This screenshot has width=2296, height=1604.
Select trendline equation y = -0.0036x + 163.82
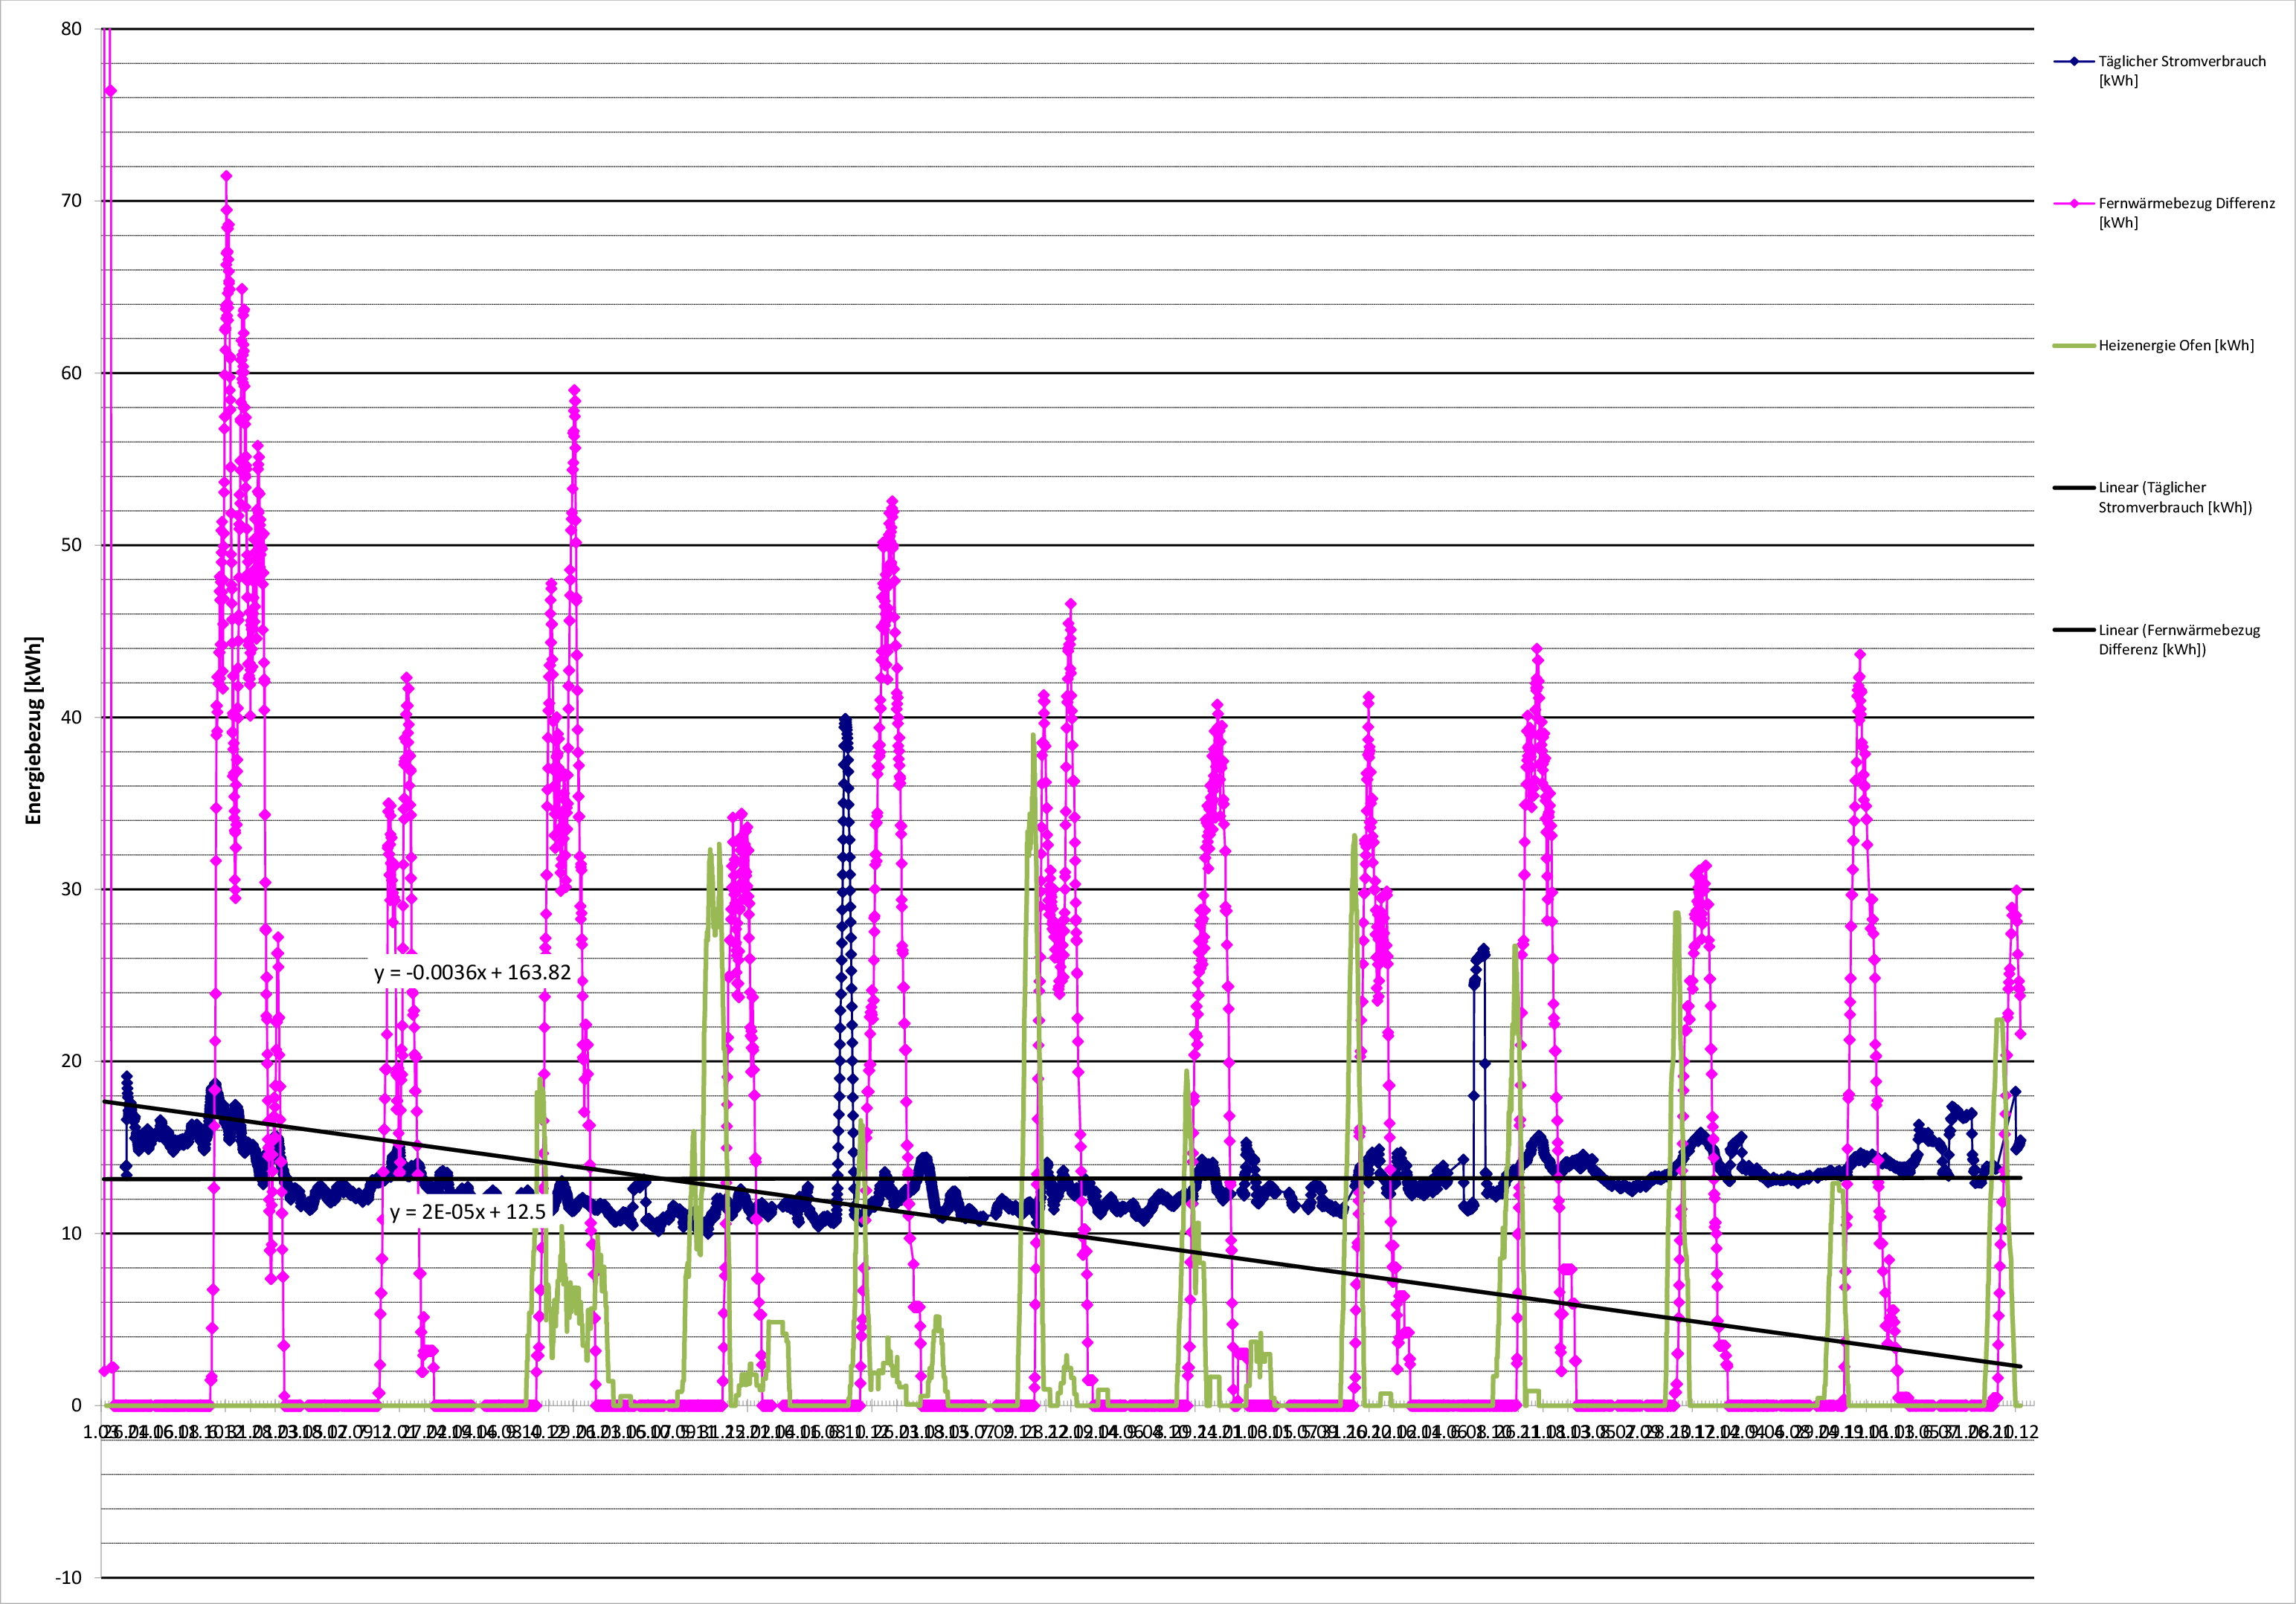pos(472,973)
